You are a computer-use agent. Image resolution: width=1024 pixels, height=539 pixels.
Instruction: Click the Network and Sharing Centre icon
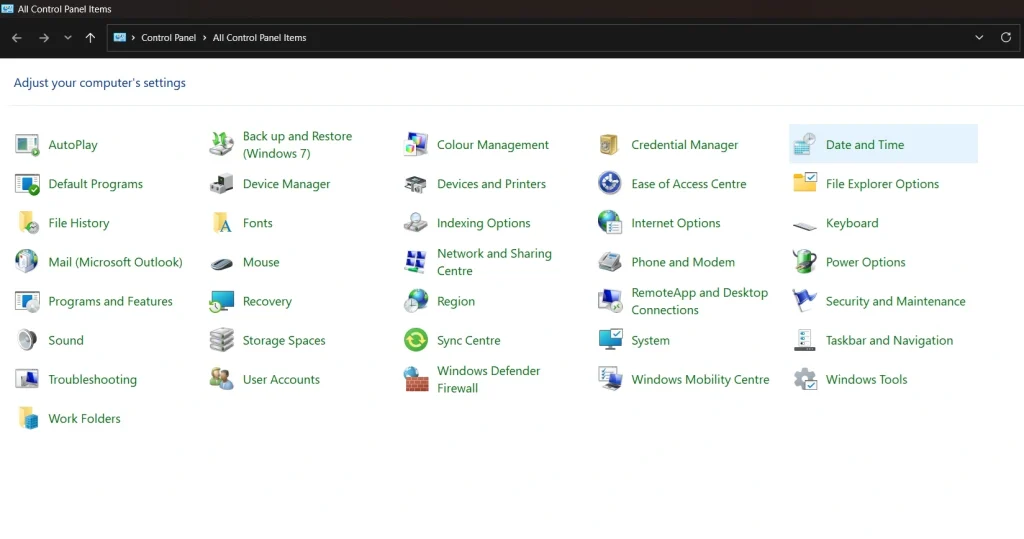[x=415, y=261]
